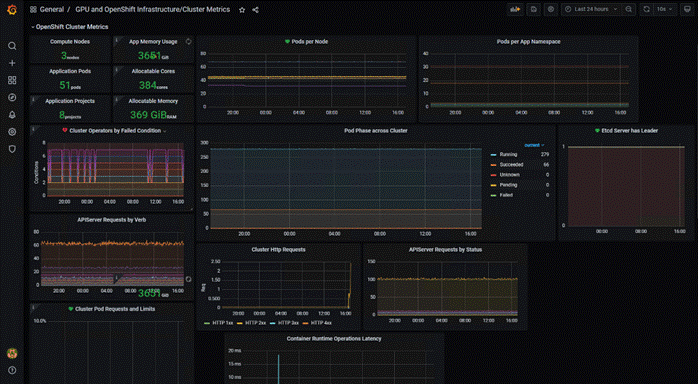Click the Running color swatch in legend
The height and width of the screenshot is (384, 698).
click(x=493, y=155)
